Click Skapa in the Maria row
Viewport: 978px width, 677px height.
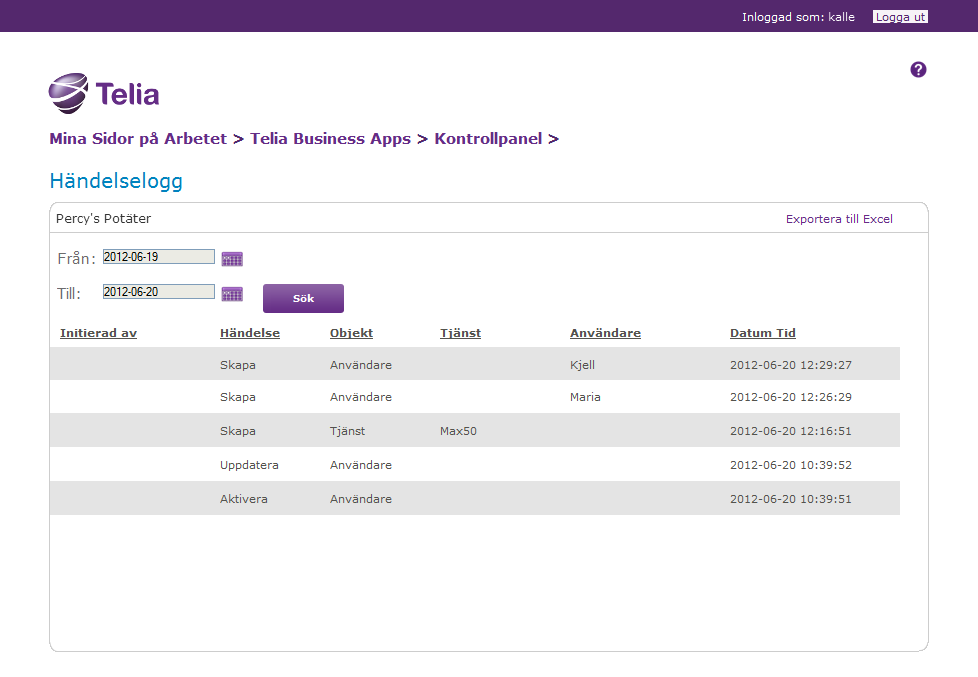pos(238,397)
